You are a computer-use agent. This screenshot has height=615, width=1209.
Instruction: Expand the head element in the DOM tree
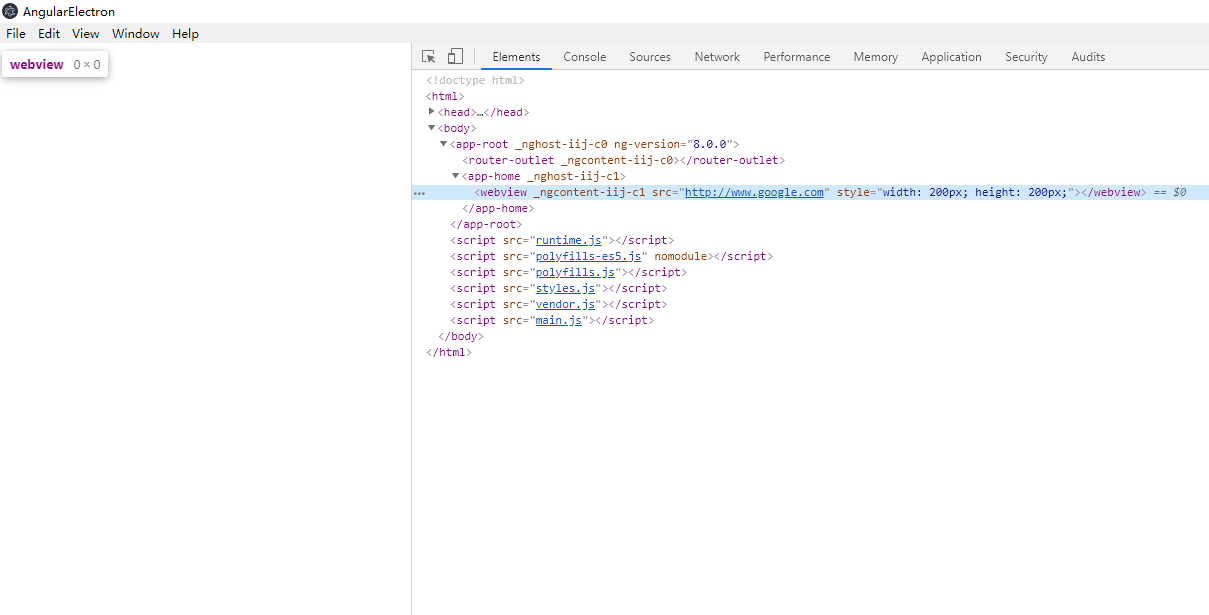[x=431, y=111]
